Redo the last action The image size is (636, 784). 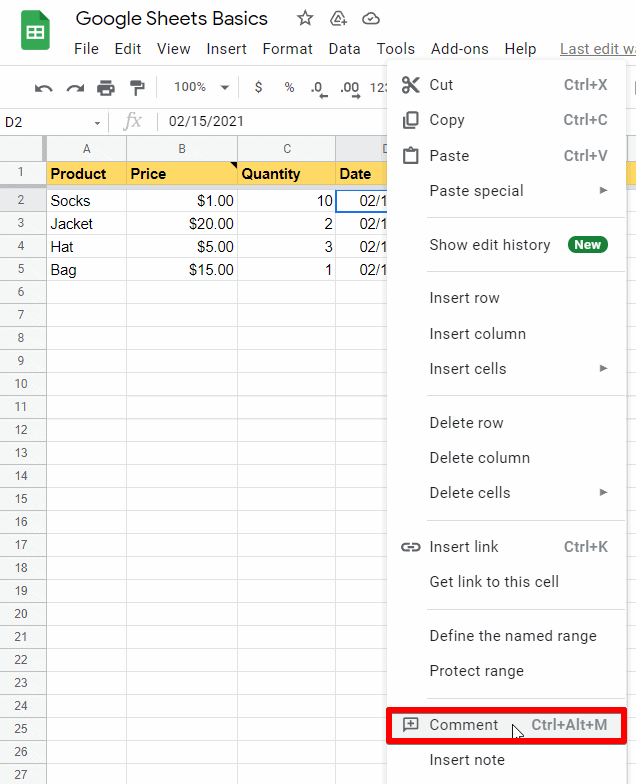click(x=75, y=88)
